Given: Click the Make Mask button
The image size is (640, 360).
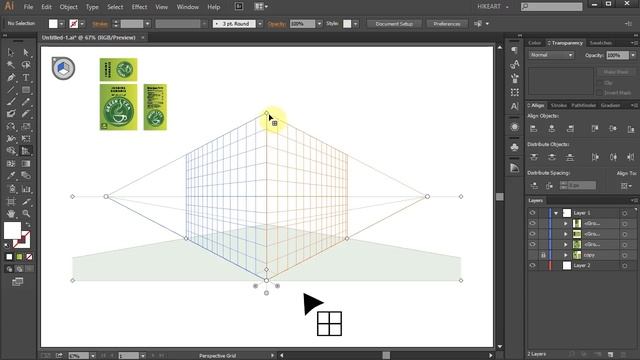Looking at the screenshot, I should point(616,72).
